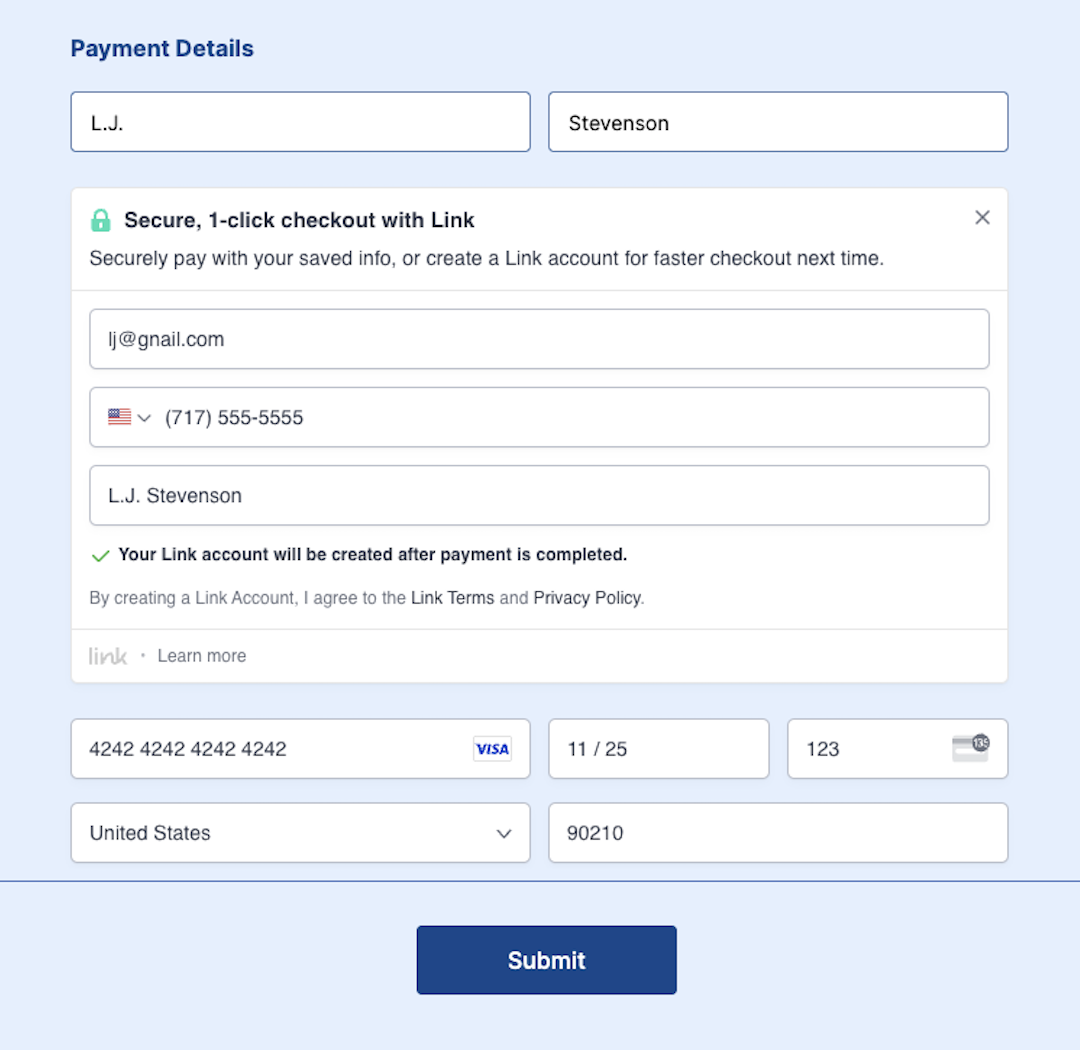
Task: Click the US flag icon
Action: 119,417
